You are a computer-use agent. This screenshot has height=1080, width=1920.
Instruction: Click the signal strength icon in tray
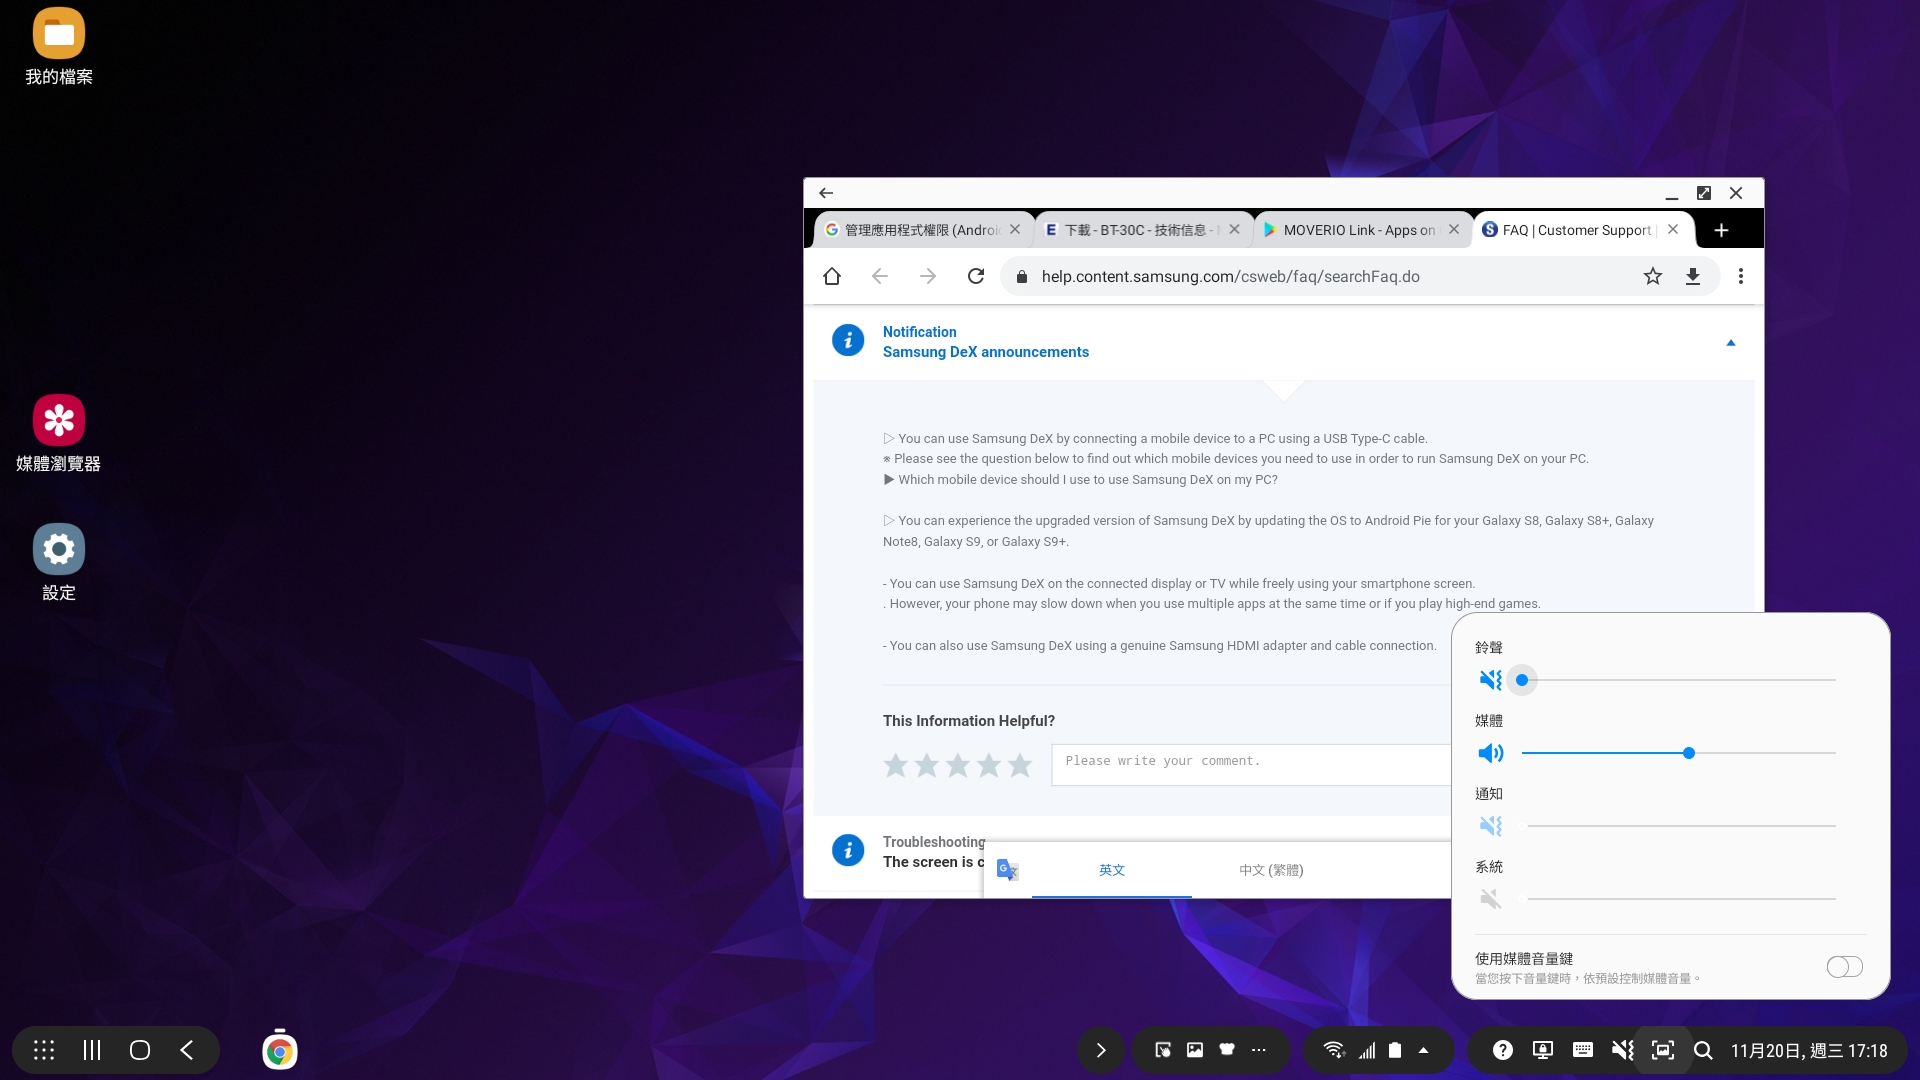click(x=1367, y=1050)
